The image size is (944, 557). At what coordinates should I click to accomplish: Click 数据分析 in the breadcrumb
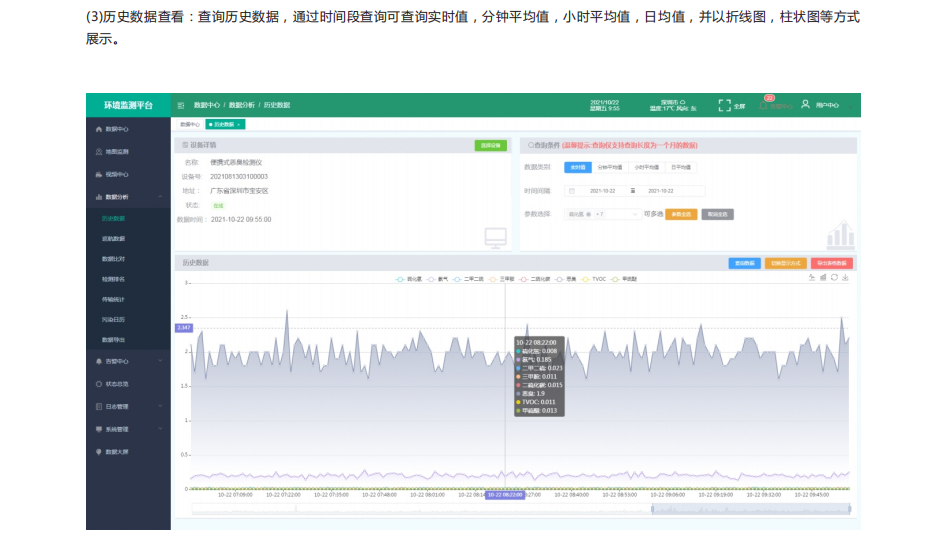242,105
